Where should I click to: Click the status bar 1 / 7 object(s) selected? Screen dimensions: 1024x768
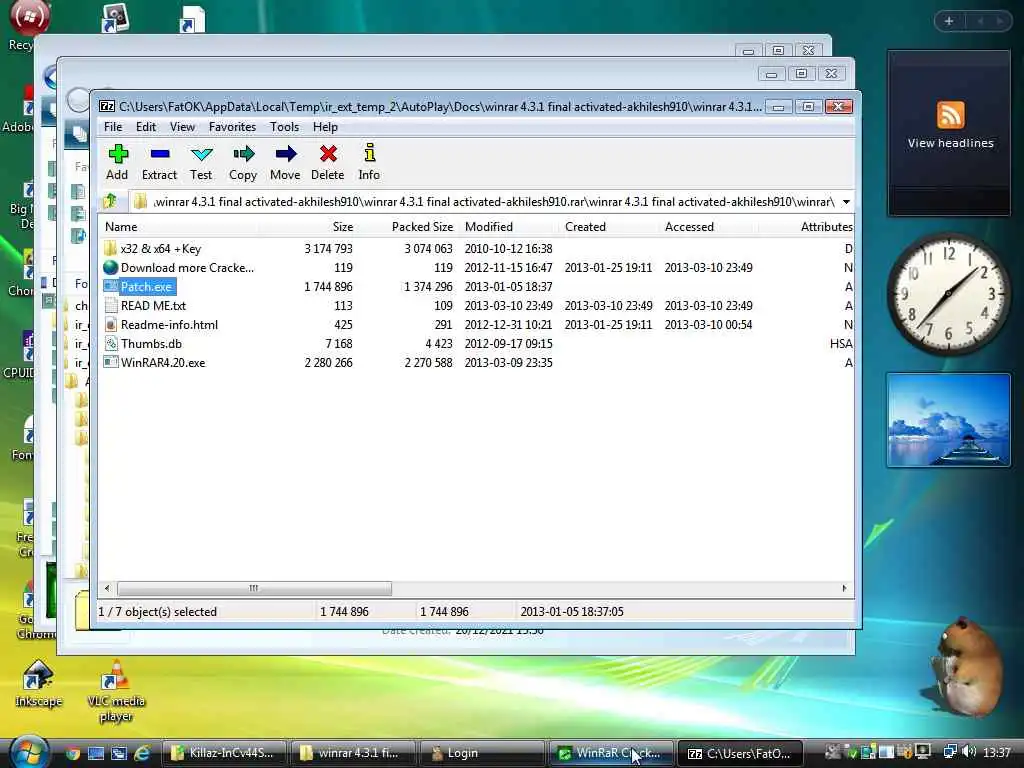pyautogui.click(x=157, y=611)
